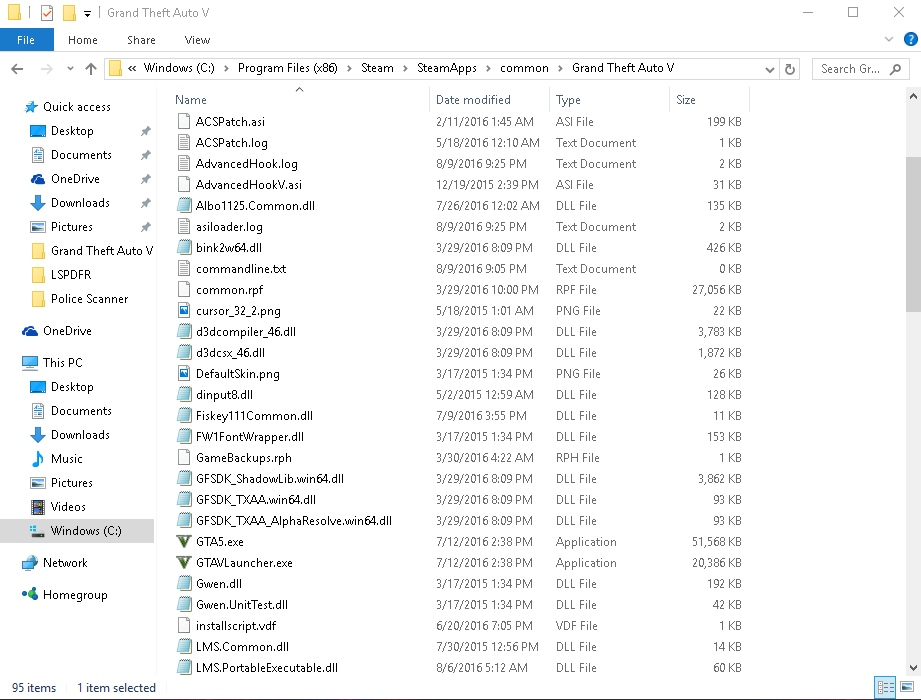The width and height of the screenshot is (921, 700).
Task: Select the file LMS.PortableExecutable.dll
Action: (267, 668)
